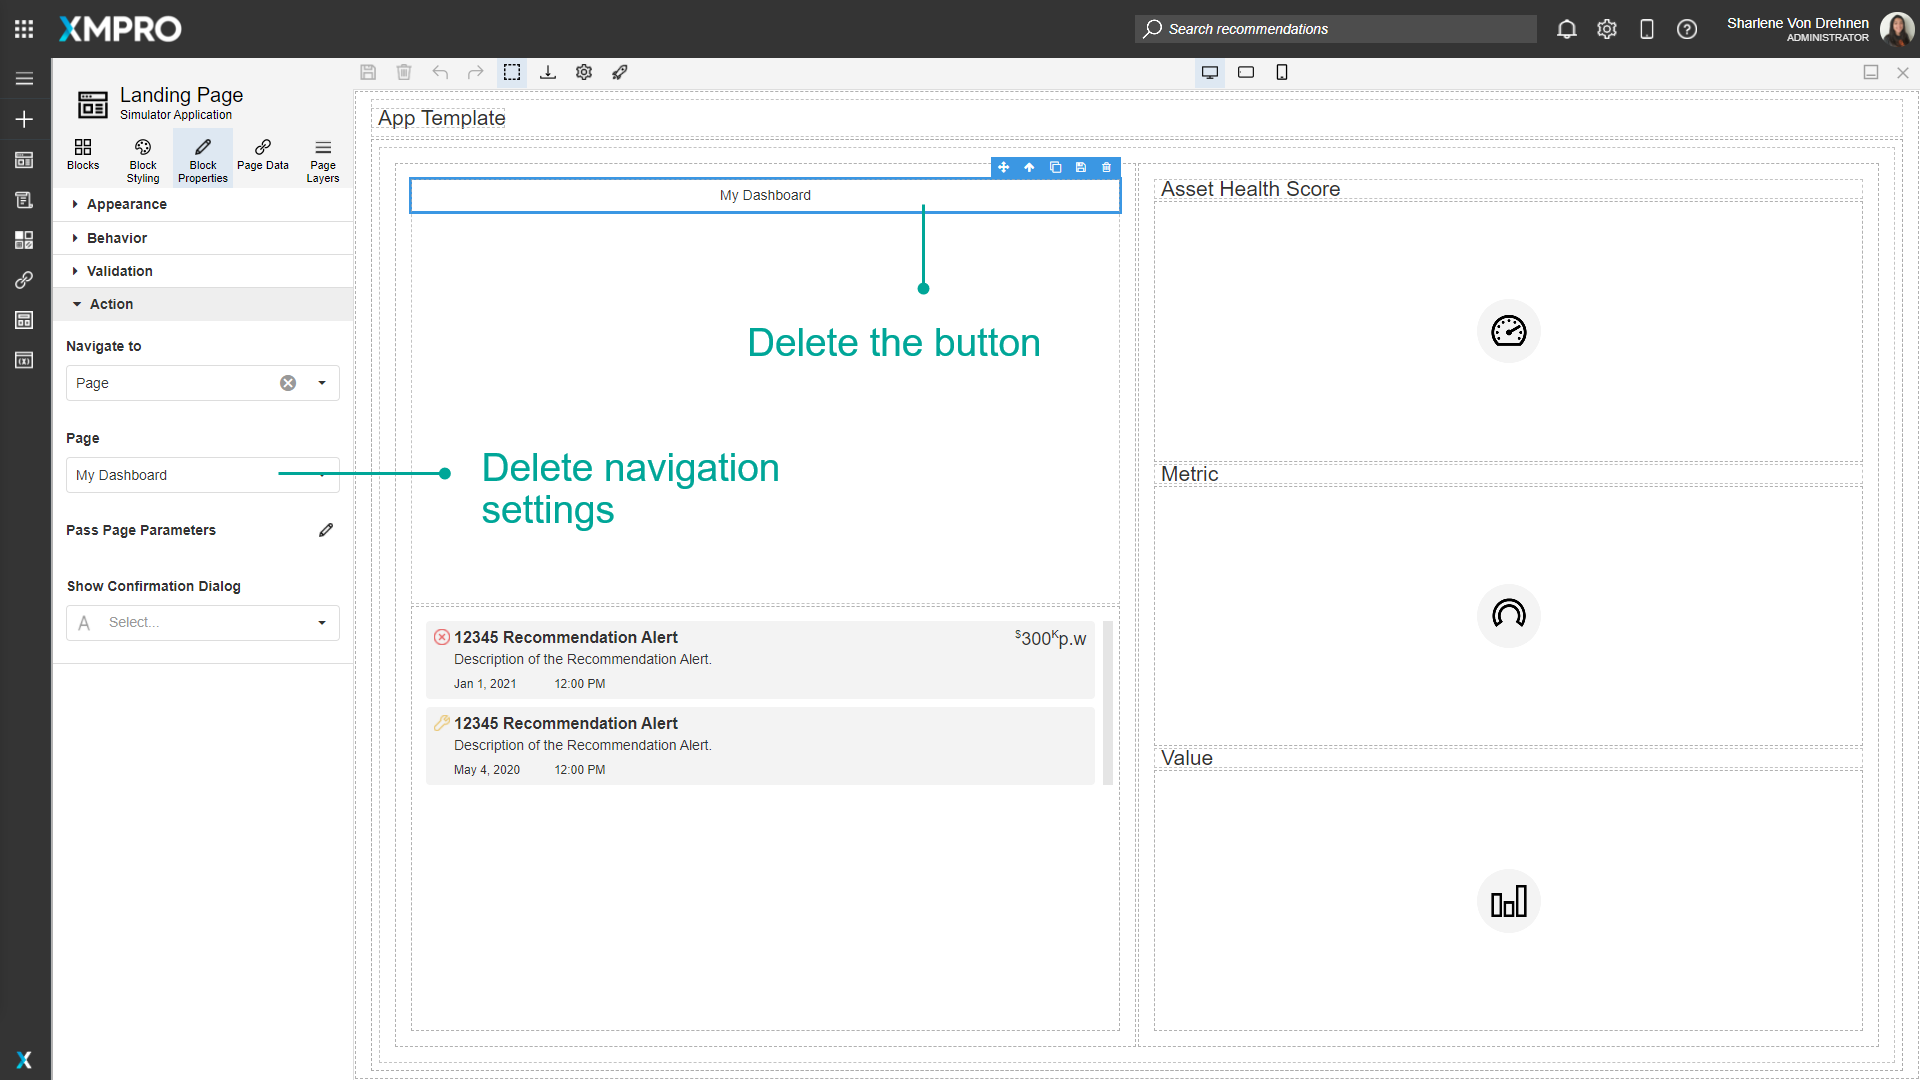The width and height of the screenshot is (1920, 1080).
Task: Open the app settings gear in the toolbar
Action: tap(584, 72)
